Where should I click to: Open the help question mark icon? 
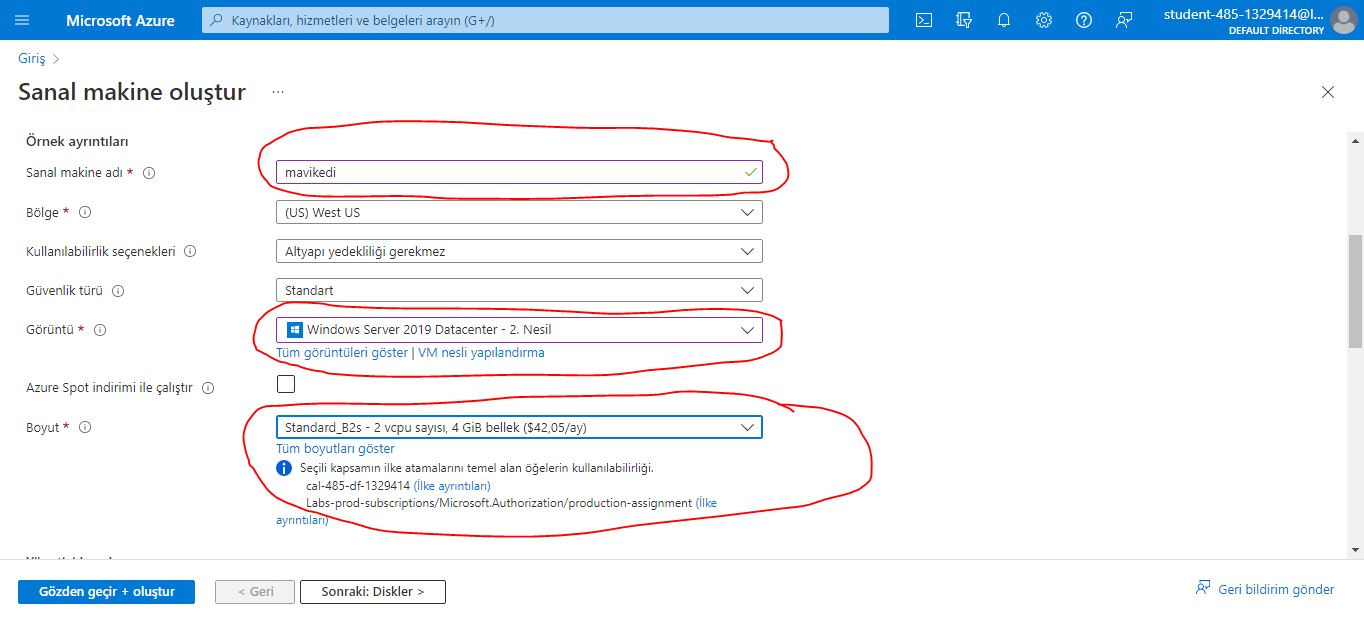1084,20
